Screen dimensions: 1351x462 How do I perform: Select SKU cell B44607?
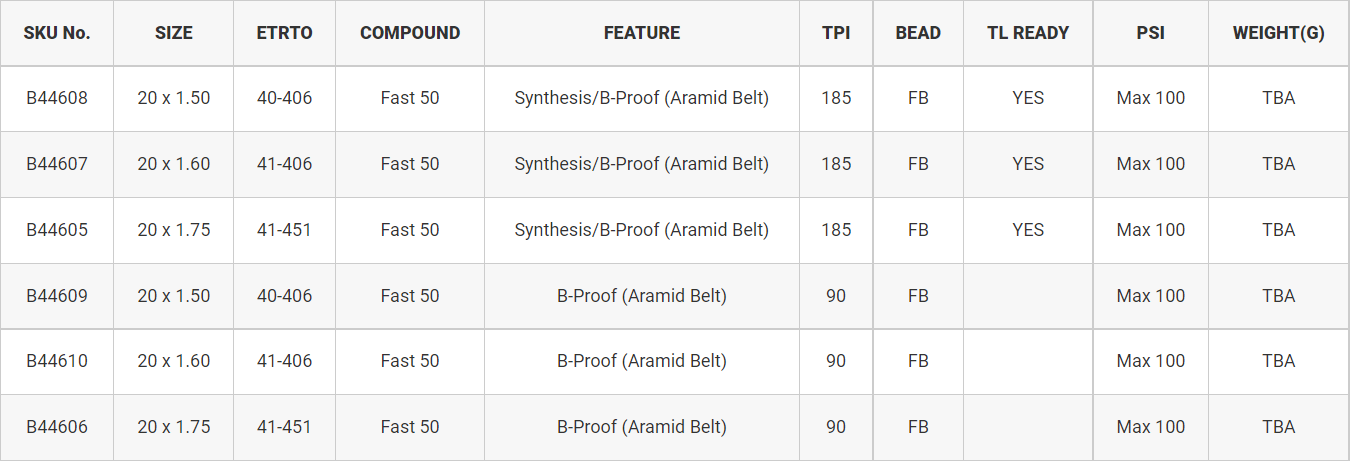pos(57,164)
